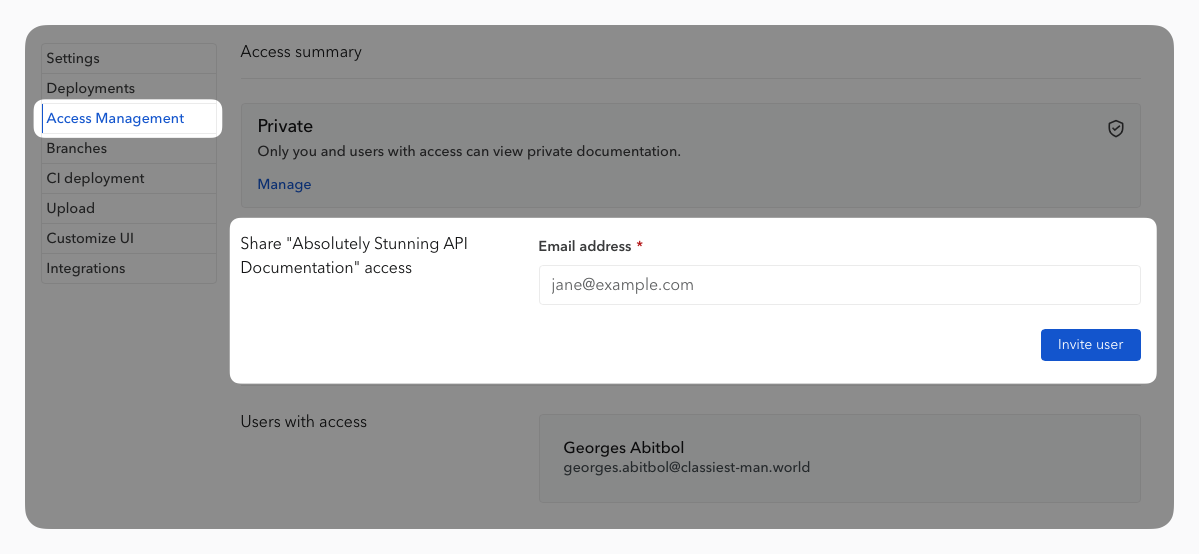The image size is (1199, 554).
Task: Open the Integrations section
Action: pos(85,269)
